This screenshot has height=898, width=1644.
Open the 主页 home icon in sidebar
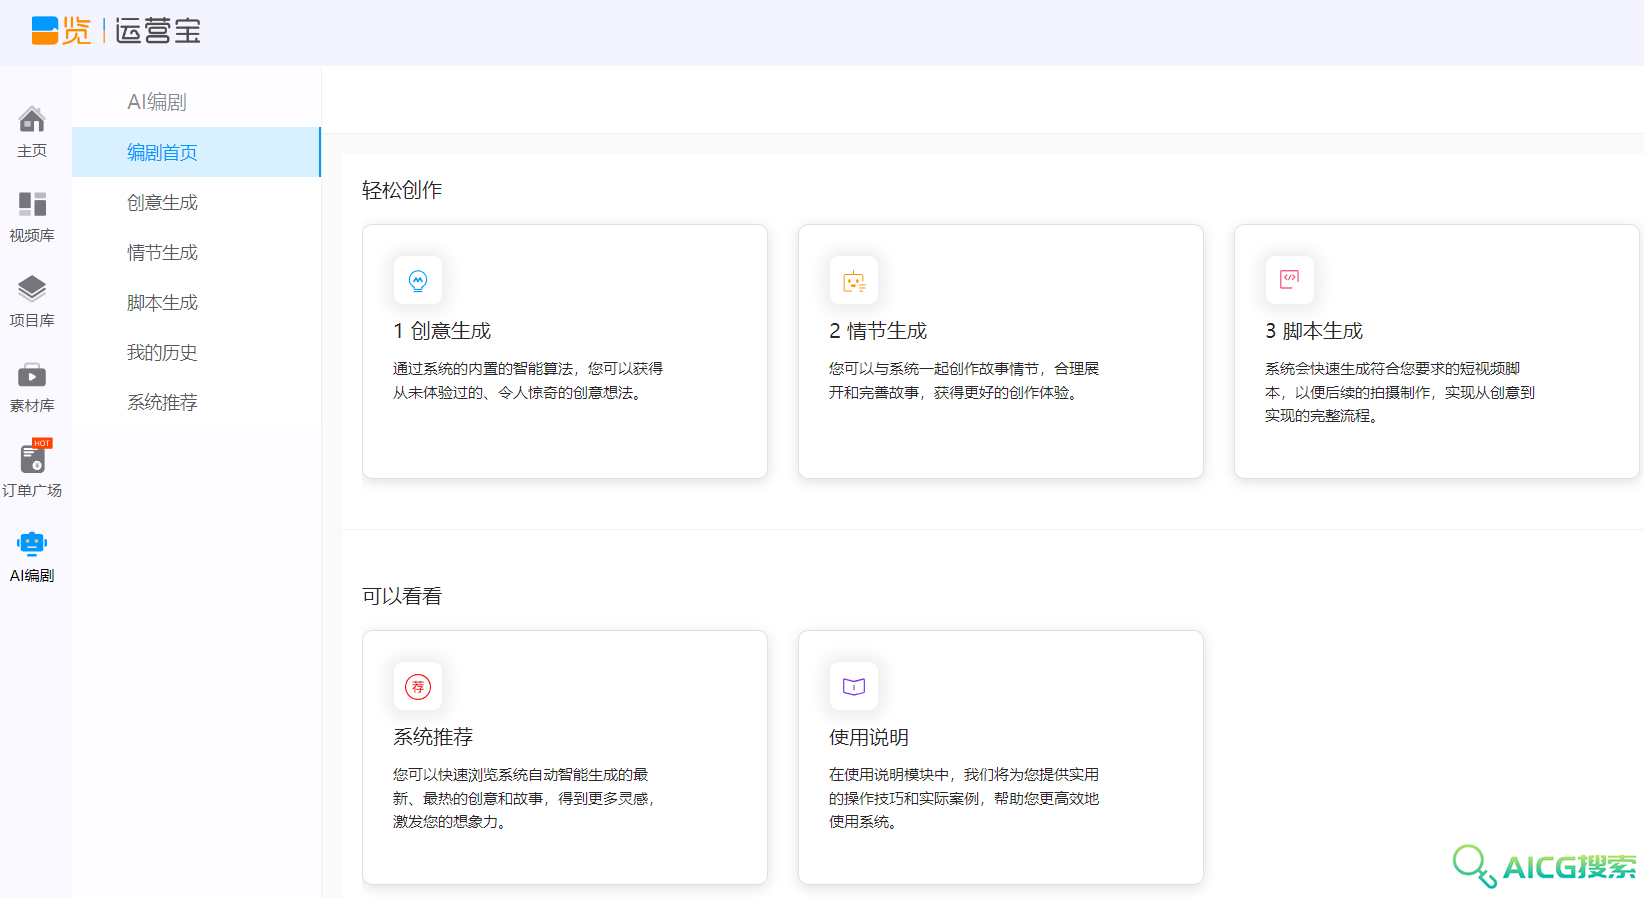coord(32,119)
